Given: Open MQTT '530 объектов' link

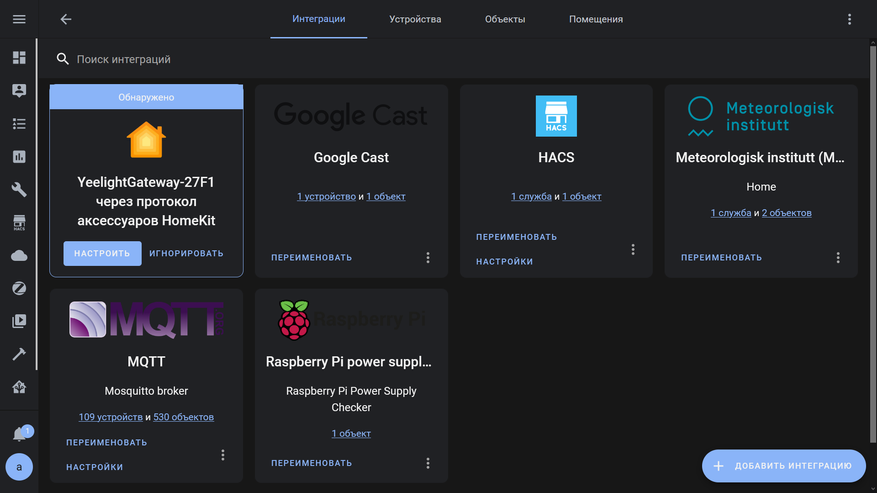Looking at the screenshot, I should pyautogui.click(x=183, y=417).
